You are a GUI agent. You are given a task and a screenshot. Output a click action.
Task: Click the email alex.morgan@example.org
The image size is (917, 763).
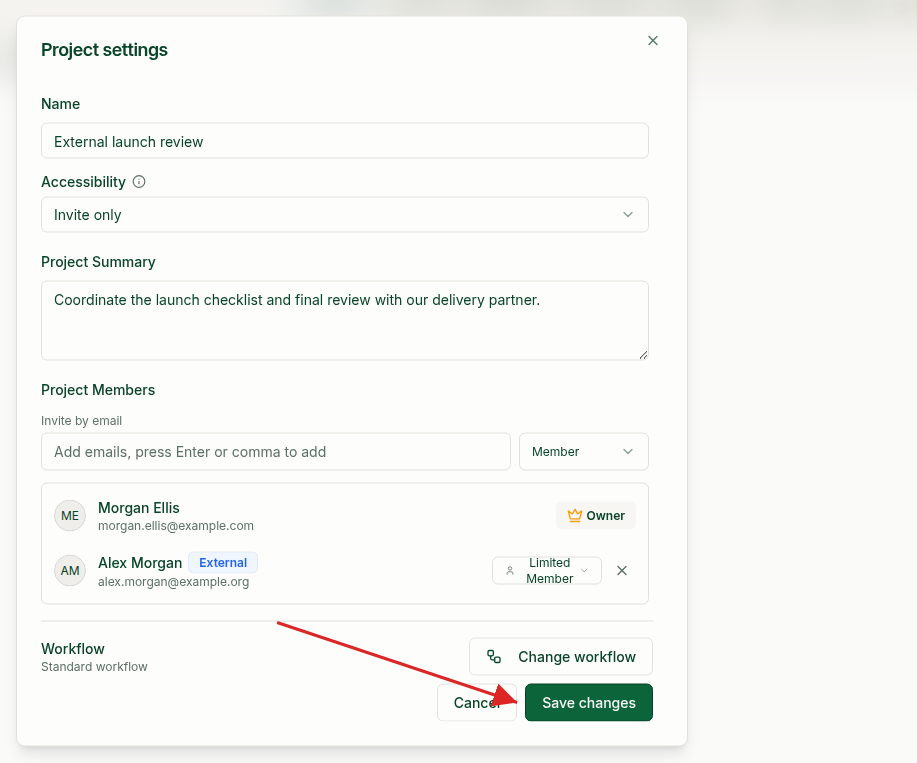(x=174, y=582)
